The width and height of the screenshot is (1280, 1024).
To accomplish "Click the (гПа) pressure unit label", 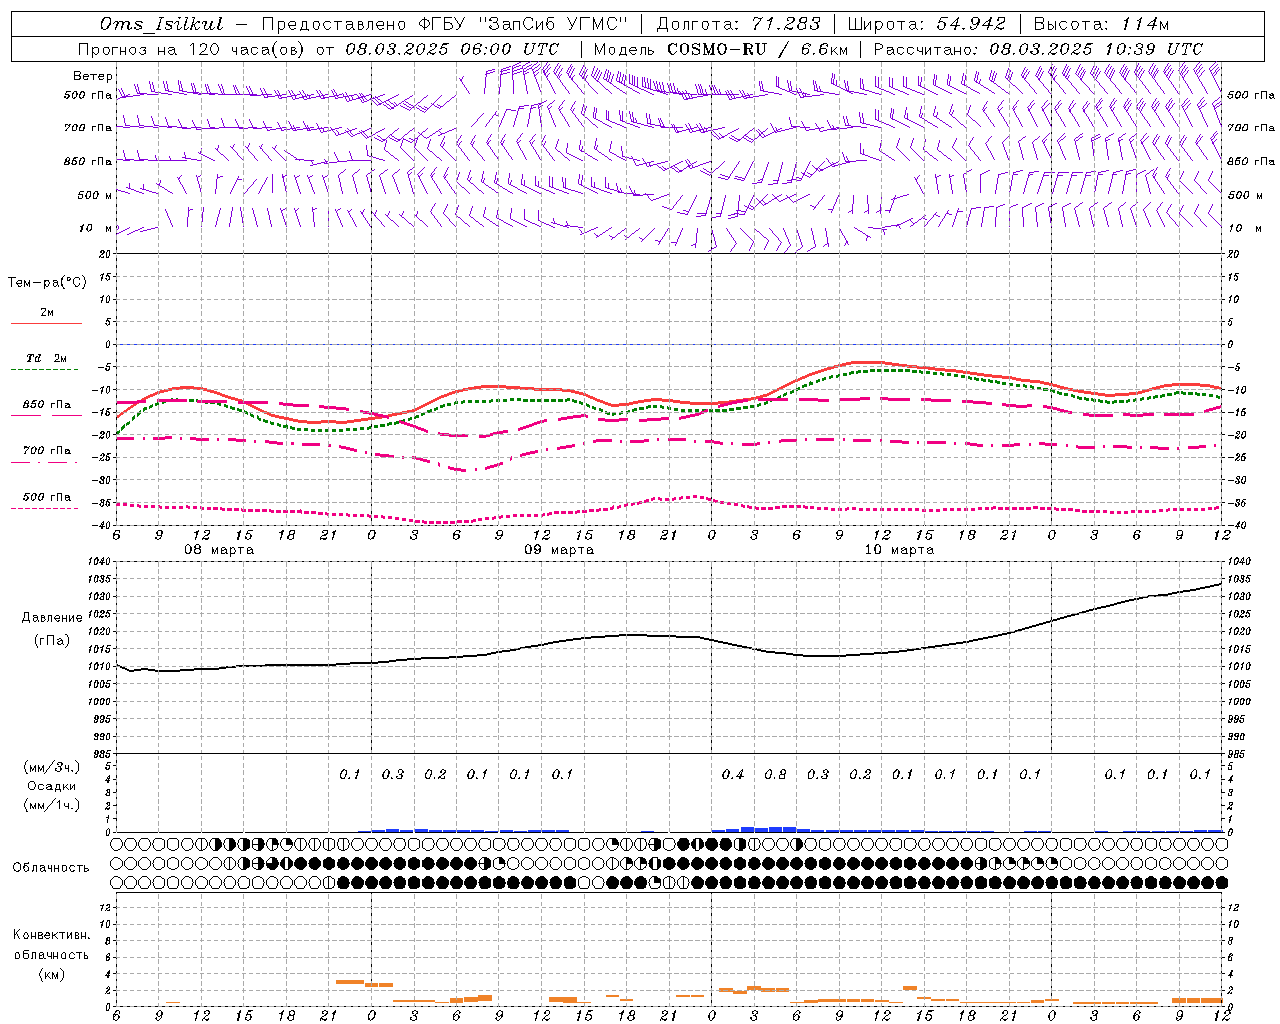I will [52, 641].
